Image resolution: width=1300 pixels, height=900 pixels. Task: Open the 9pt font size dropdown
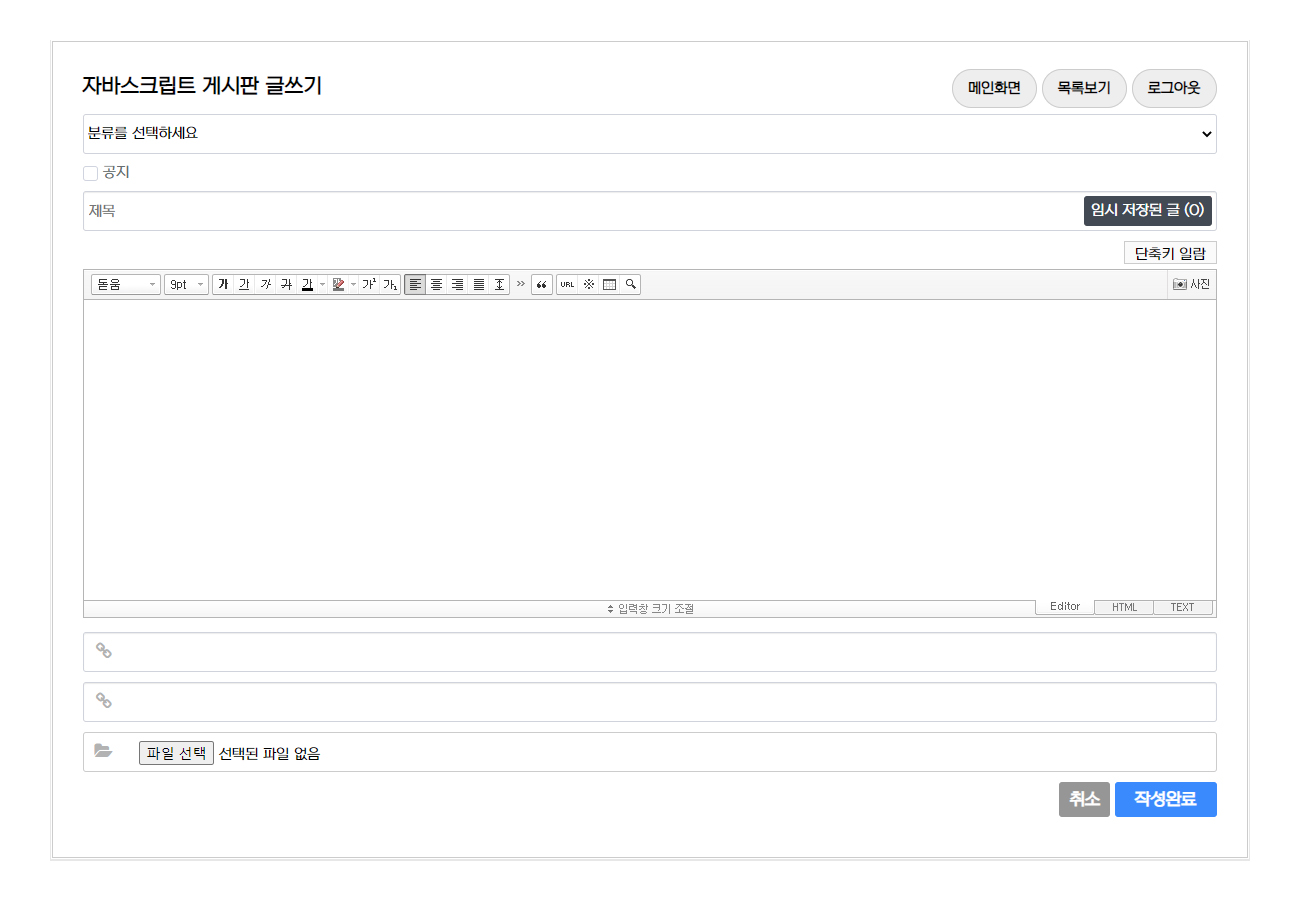pos(186,285)
